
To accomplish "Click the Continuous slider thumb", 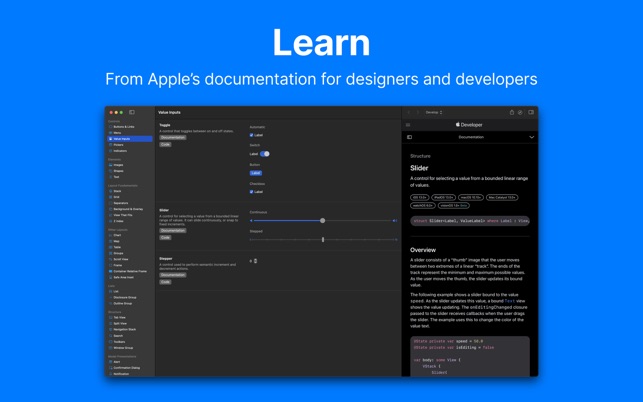I will click(323, 221).
